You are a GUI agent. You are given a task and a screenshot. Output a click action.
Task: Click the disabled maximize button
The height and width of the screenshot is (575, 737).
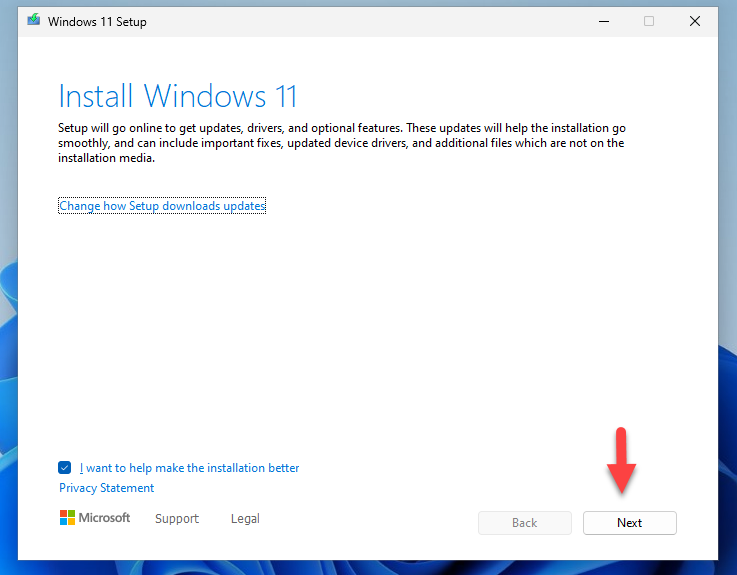click(649, 21)
